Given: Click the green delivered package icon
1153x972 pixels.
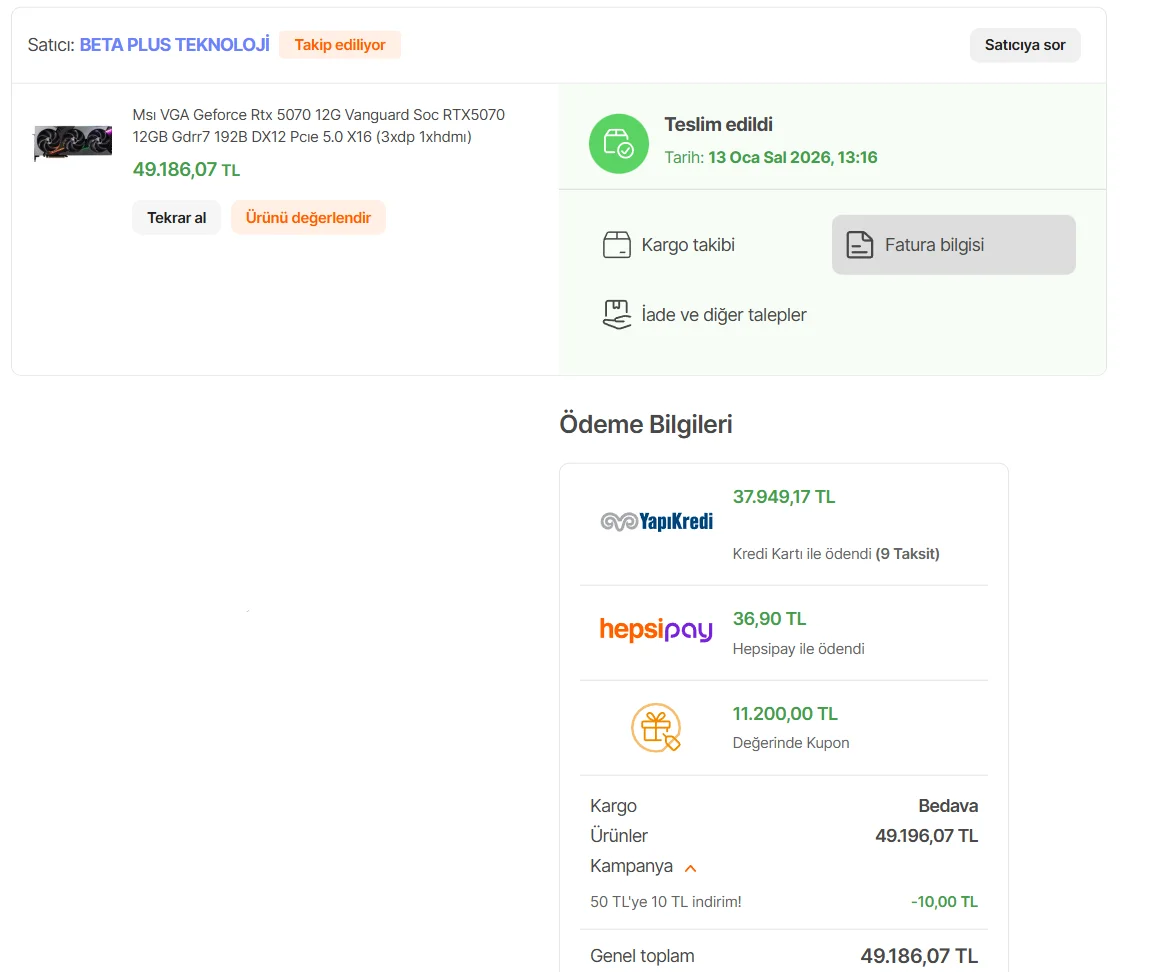Looking at the screenshot, I should pos(618,143).
